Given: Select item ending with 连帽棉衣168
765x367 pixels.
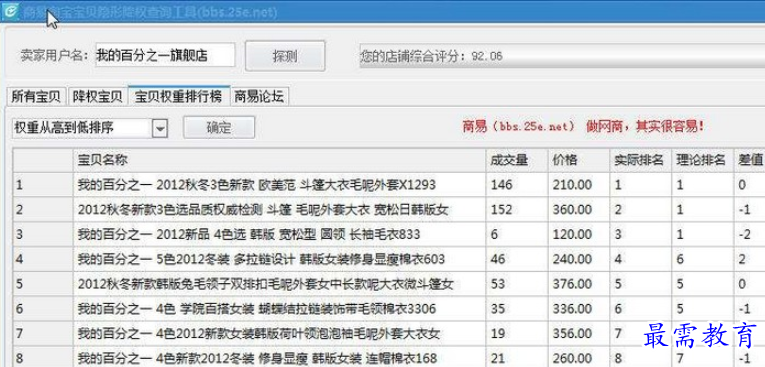Looking at the screenshot, I should [x=257, y=358].
